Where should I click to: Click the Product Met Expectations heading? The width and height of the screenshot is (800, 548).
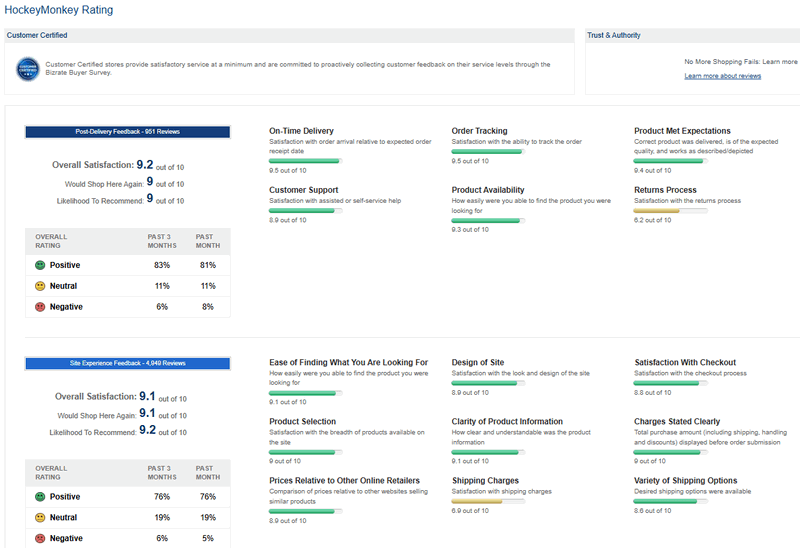[x=682, y=131]
